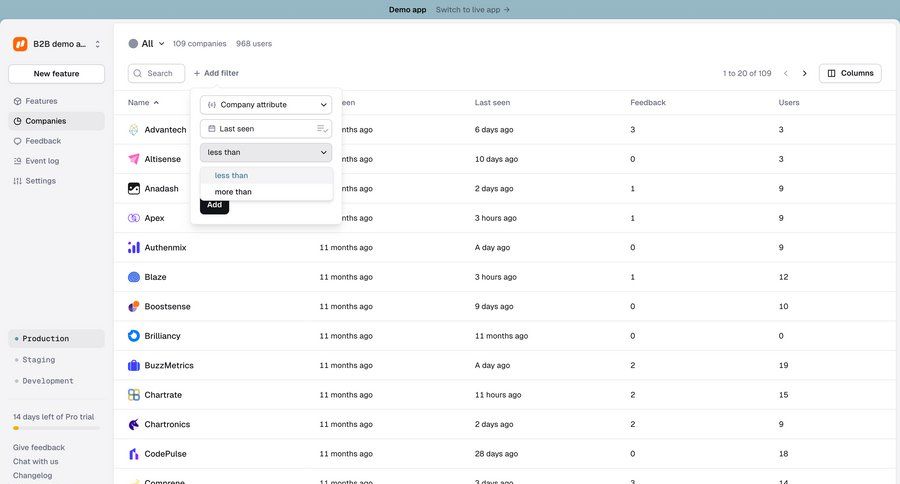Click the Altisense paper plane logo
This screenshot has width=900, height=484.
pos(134,159)
